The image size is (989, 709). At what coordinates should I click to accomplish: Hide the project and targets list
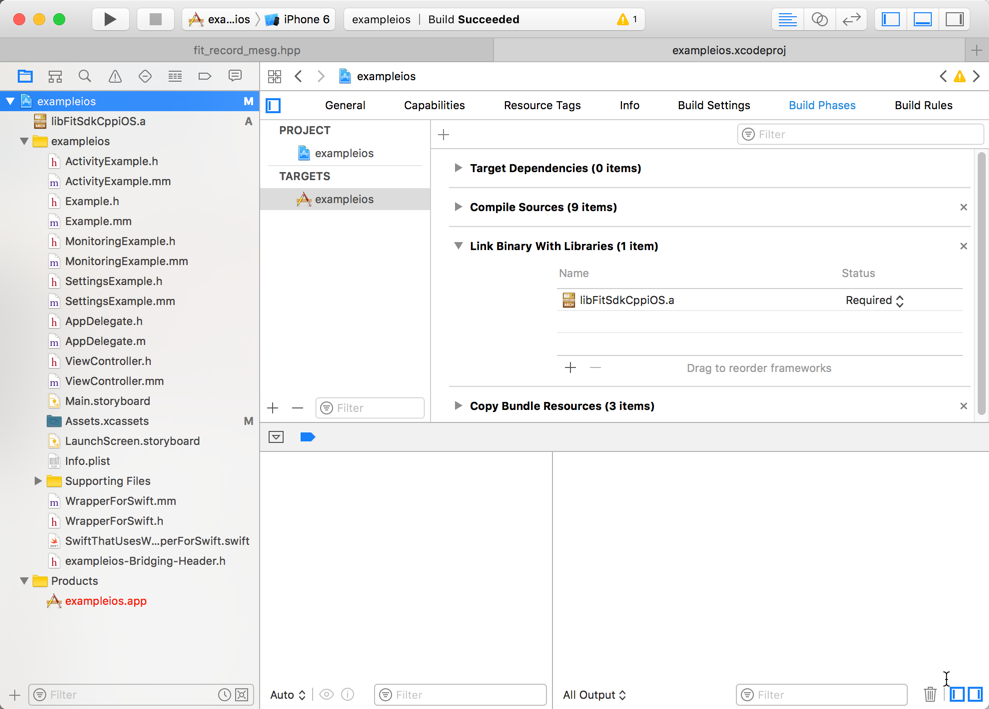[273, 105]
